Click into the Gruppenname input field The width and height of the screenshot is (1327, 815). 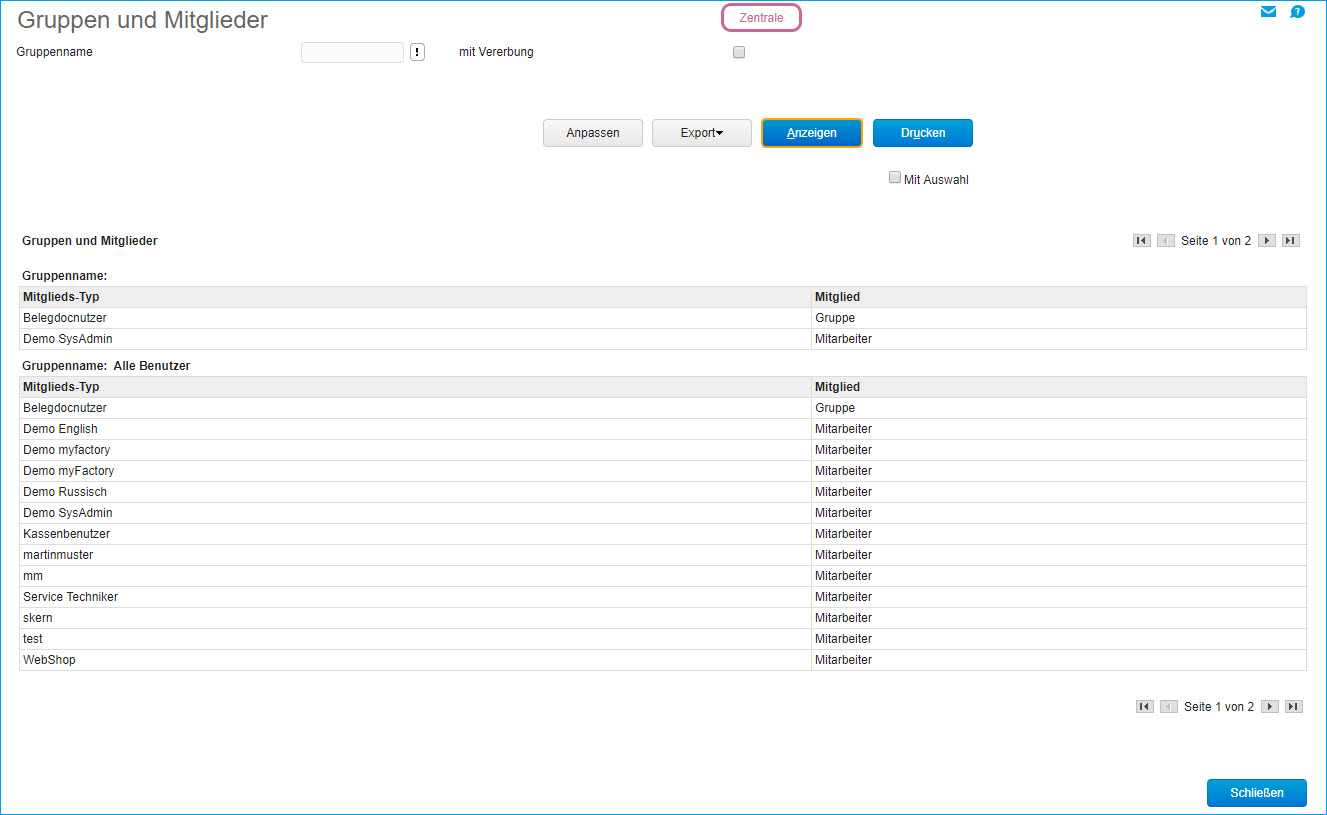coord(352,53)
